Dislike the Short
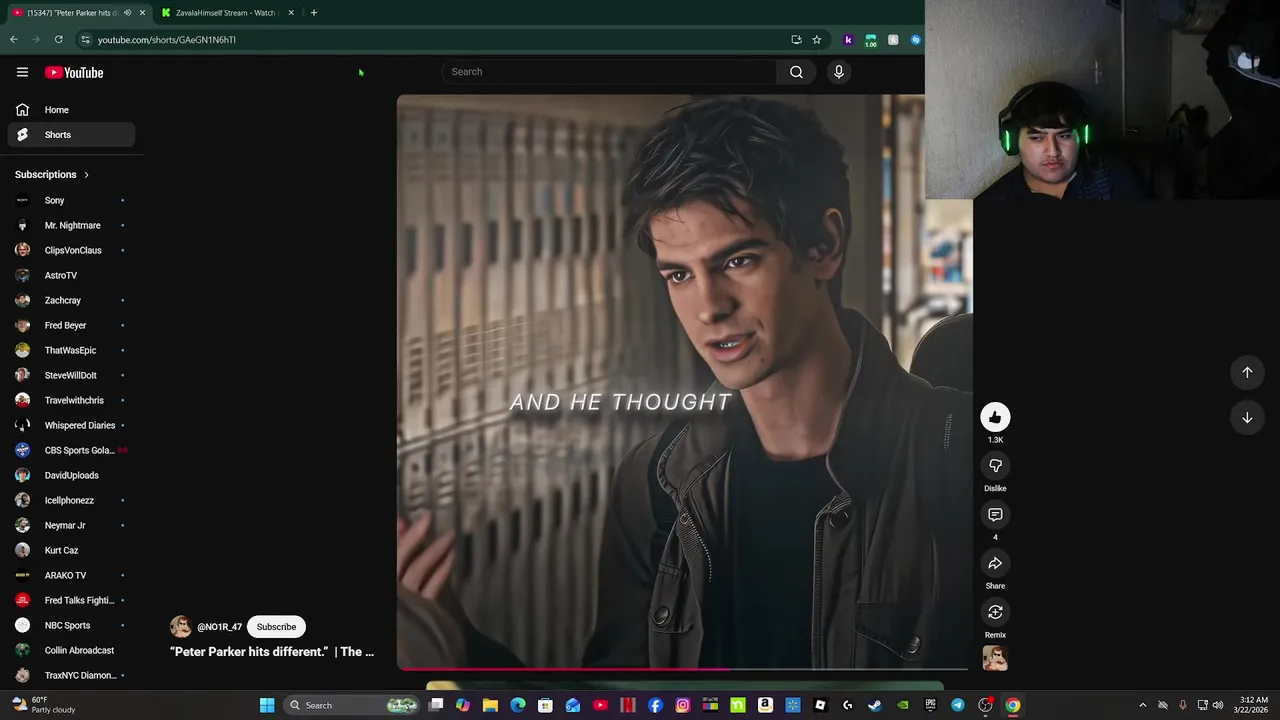Image resolution: width=1280 pixels, height=720 pixels. point(995,466)
